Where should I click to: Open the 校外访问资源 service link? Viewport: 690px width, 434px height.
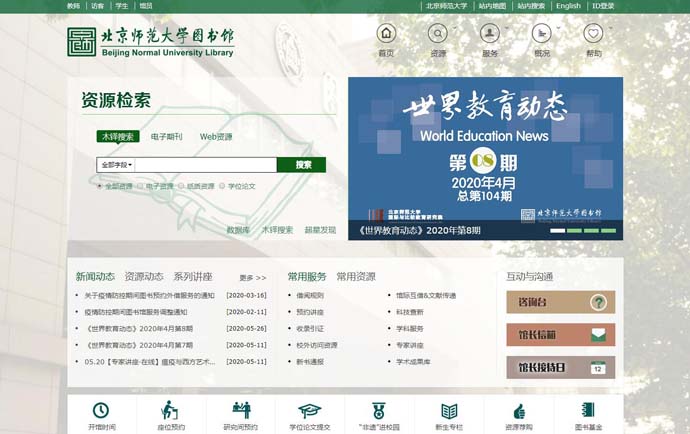[317, 346]
